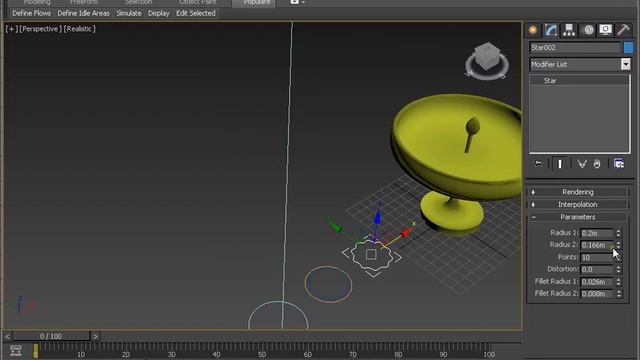This screenshot has height=360, width=640.
Task: Open Define Flows in Populate ribbon
Action: pos(31,13)
